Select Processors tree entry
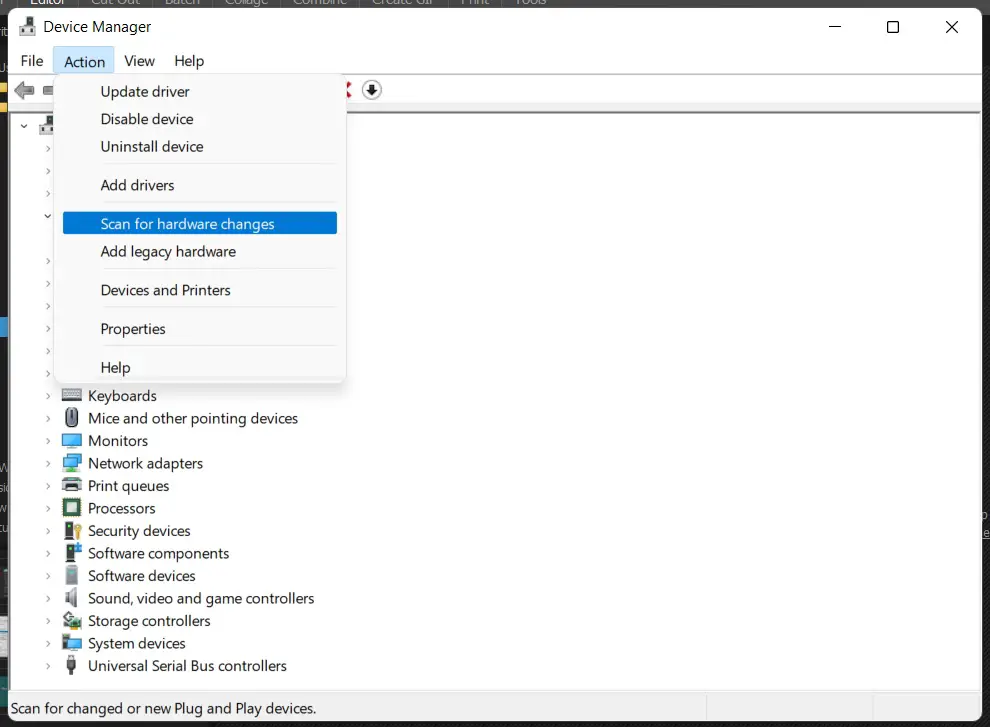The height and width of the screenshot is (727, 990). 121,508
